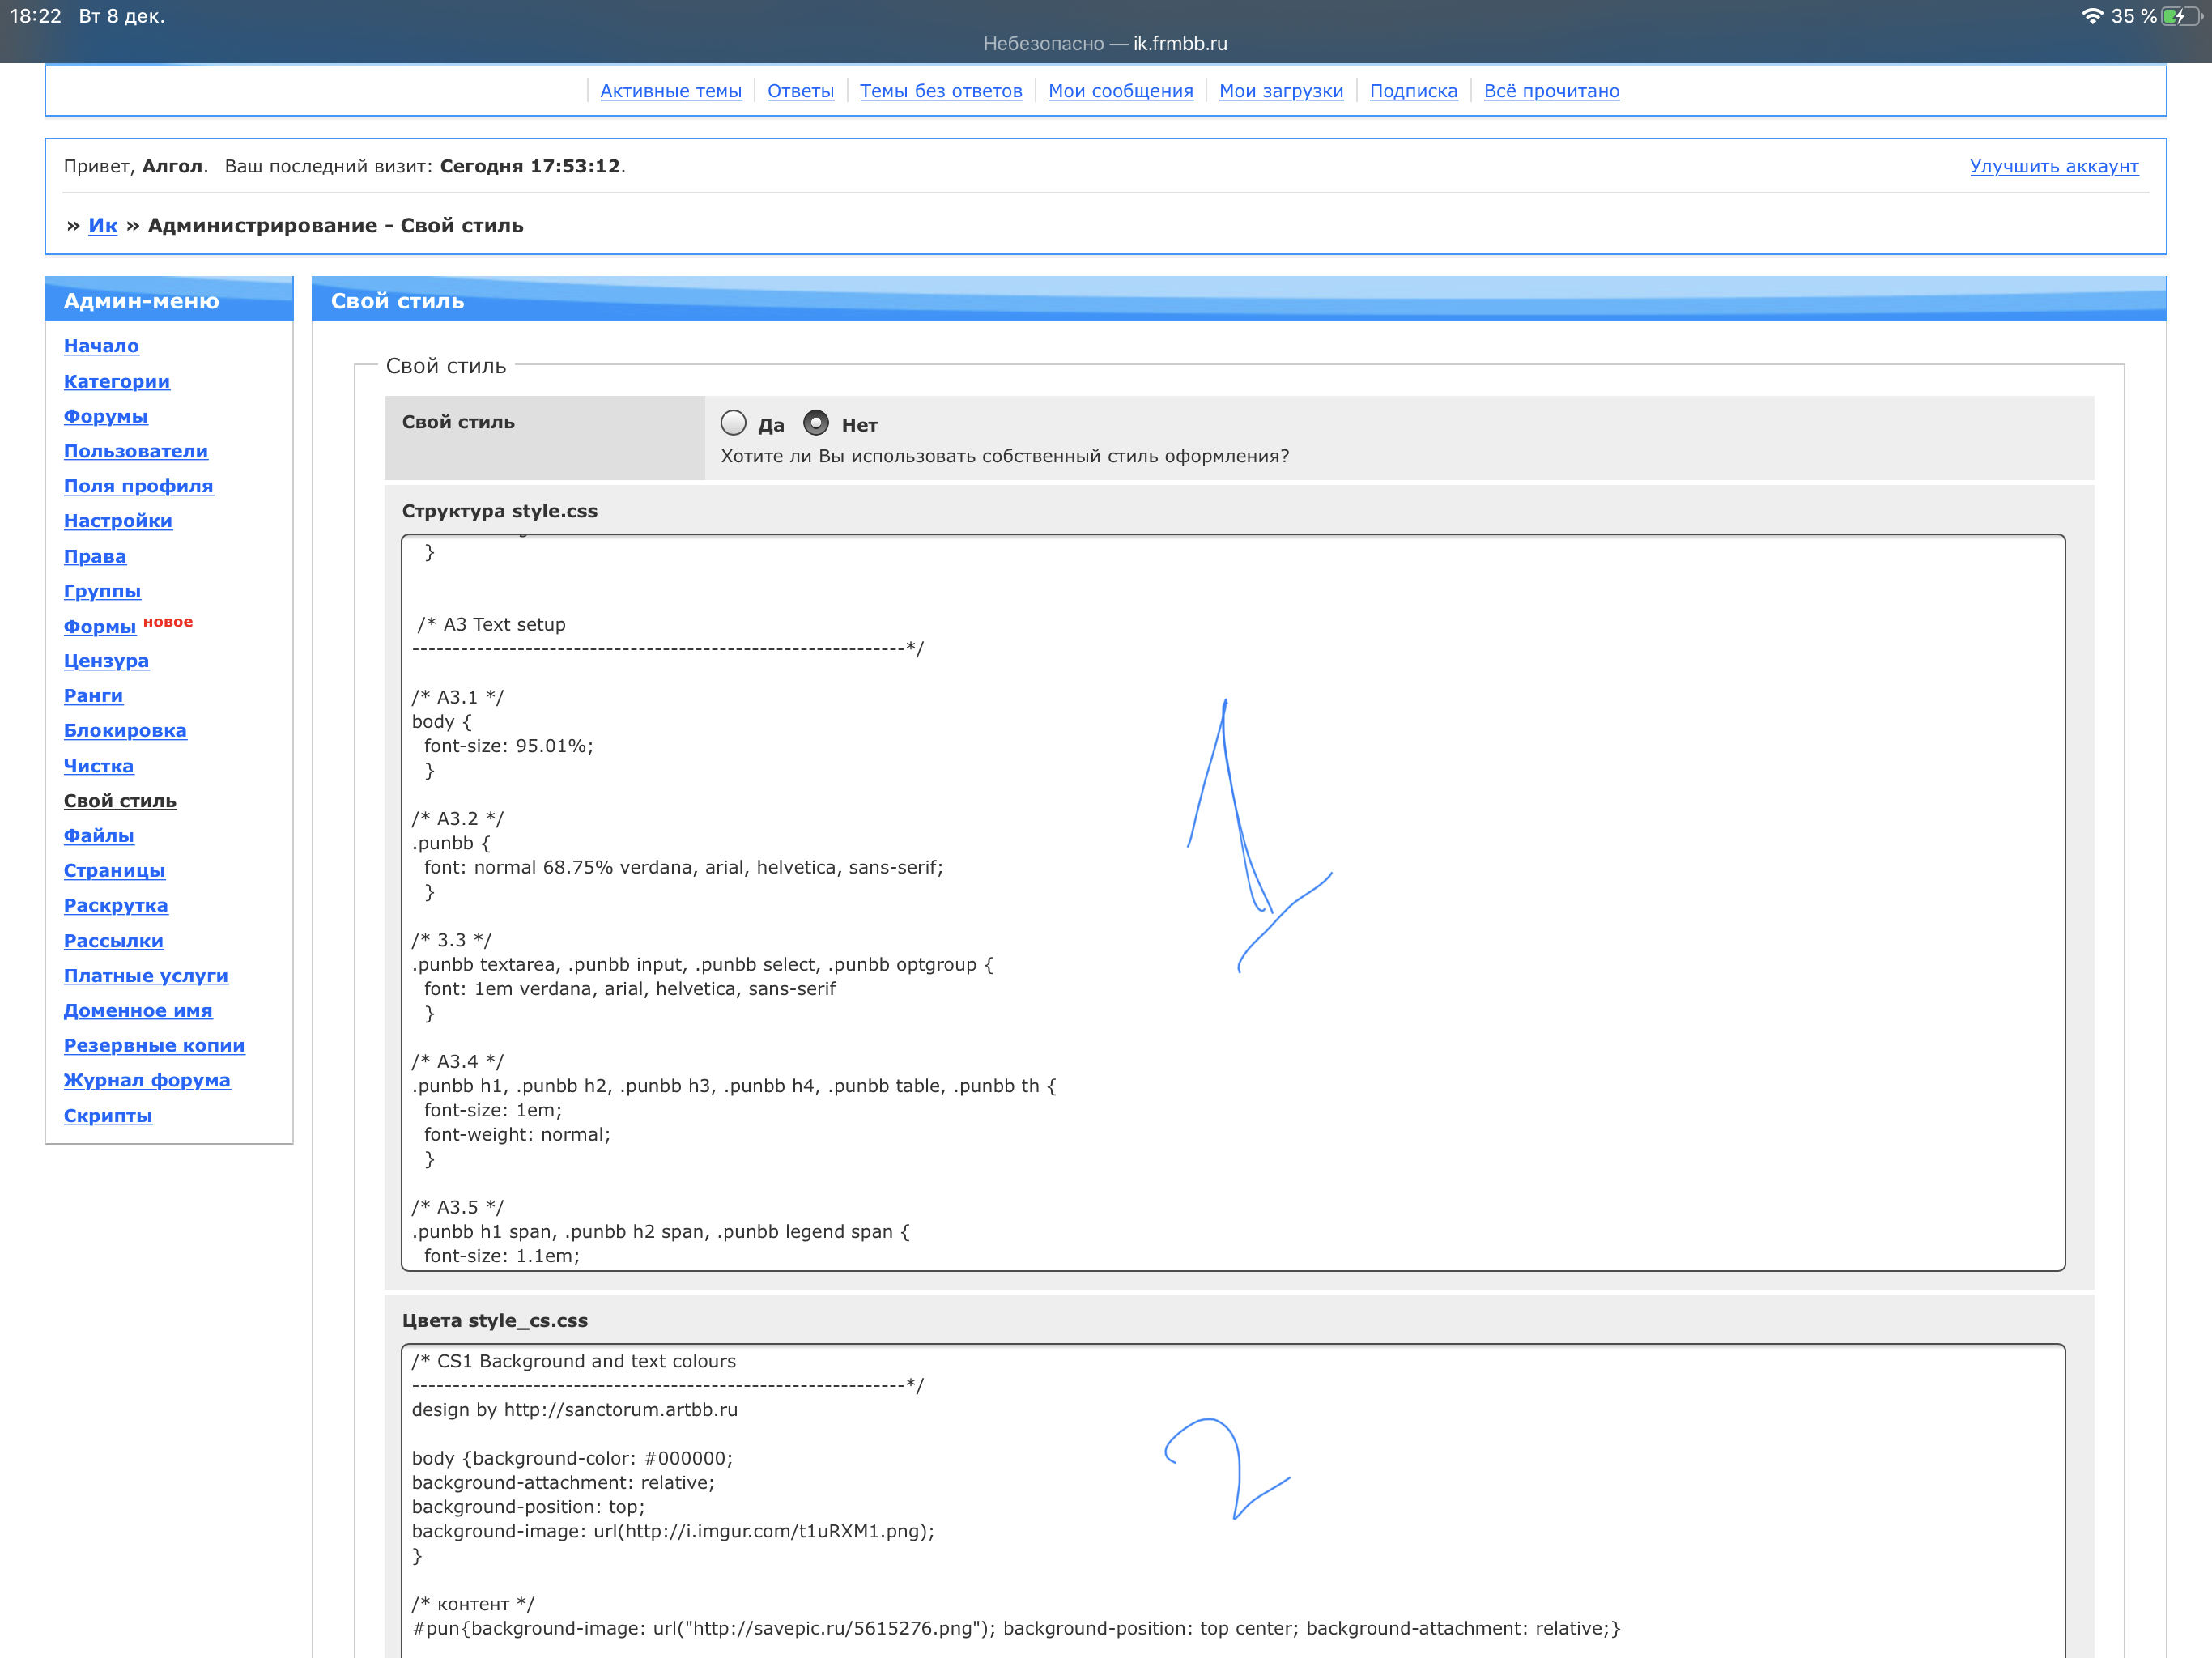This screenshot has height=1658, width=2212.
Task: Open 'Формы' admin menu item
Action: click(x=99, y=627)
